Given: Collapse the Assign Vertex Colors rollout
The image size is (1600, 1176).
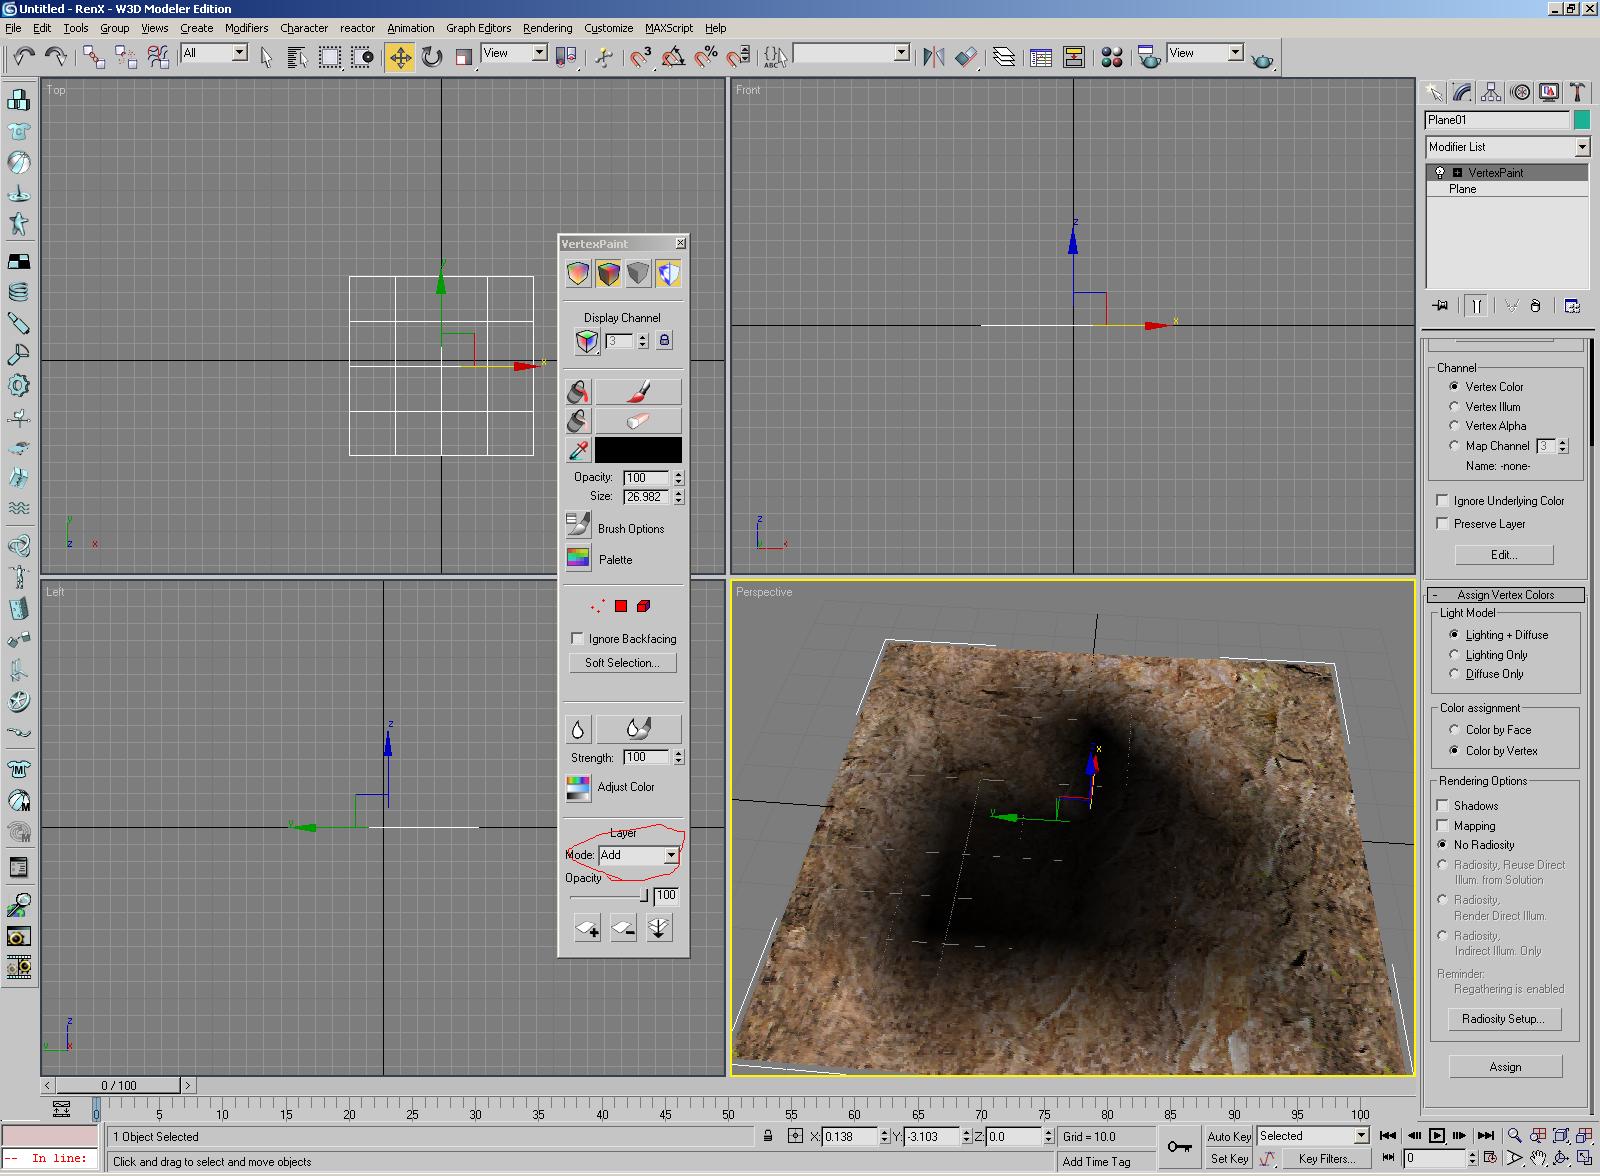Looking at the screenshot, I should click(1505, 595).
